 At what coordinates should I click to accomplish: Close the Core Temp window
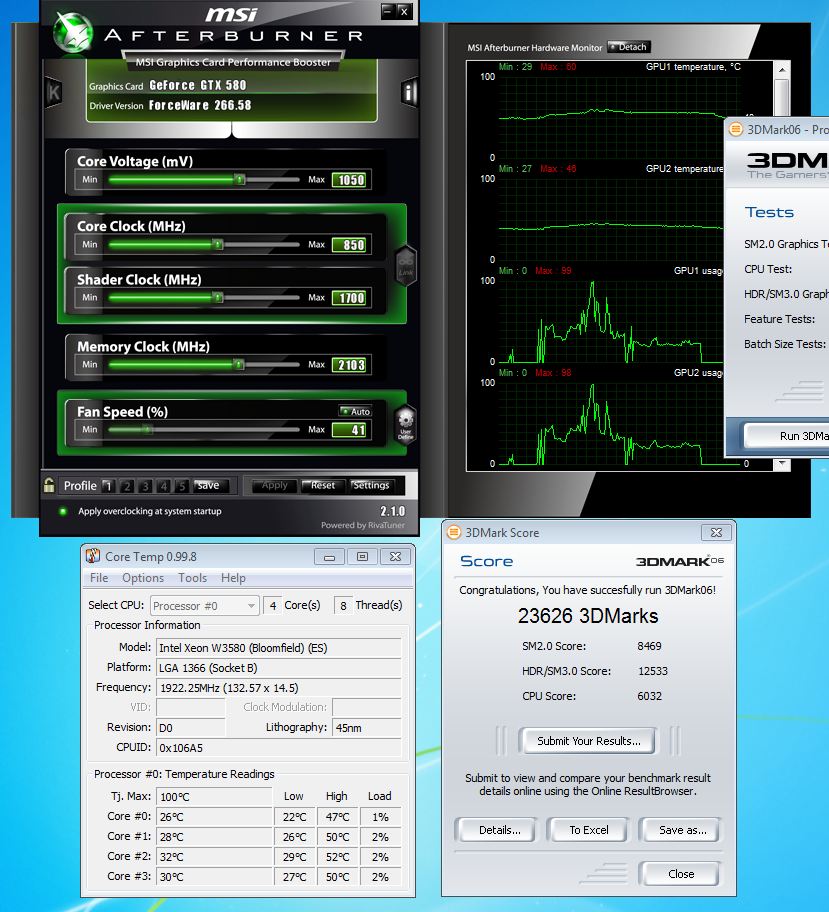[x=396, y=557]
